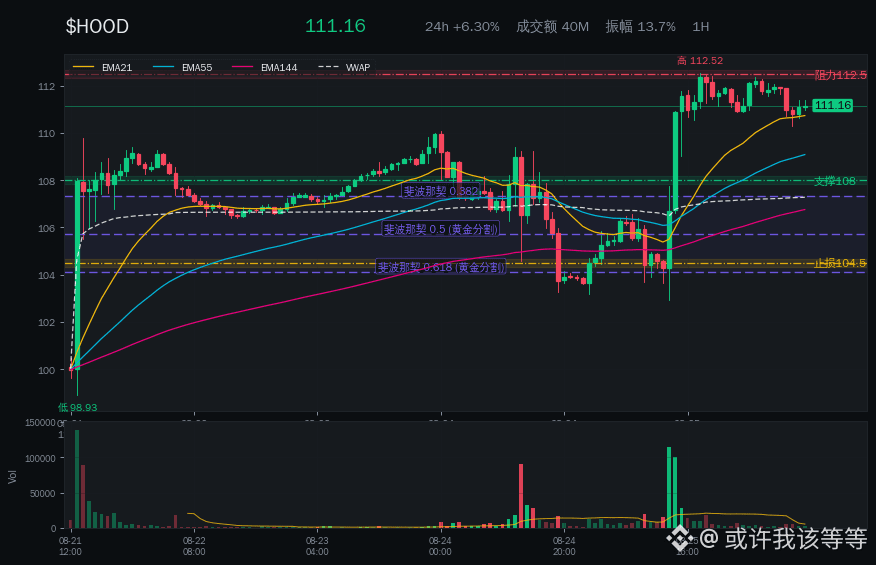Click the tall red volume bar before 08-24 20:00
Screen dimensions: 876x565
coord(521,496)
